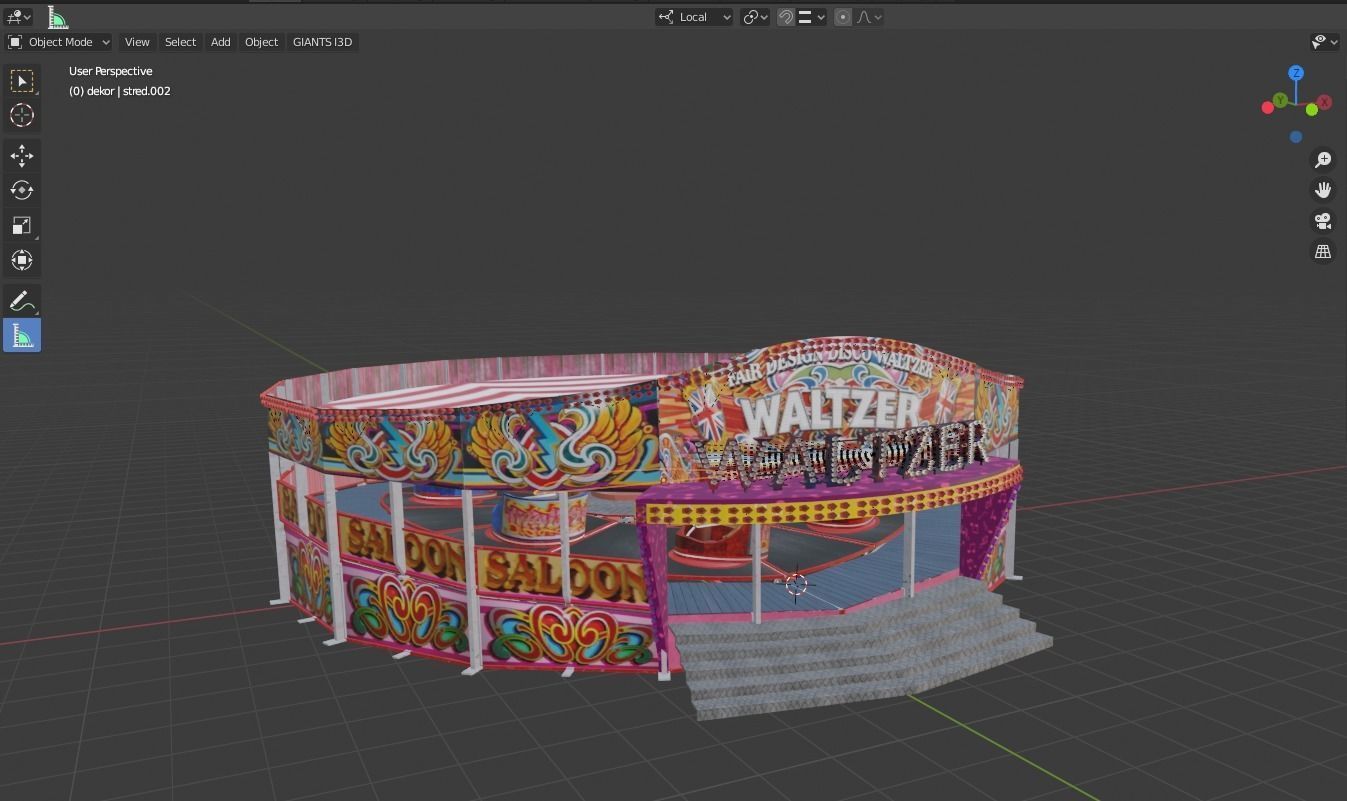Select the Move tool

click(22, 155)
